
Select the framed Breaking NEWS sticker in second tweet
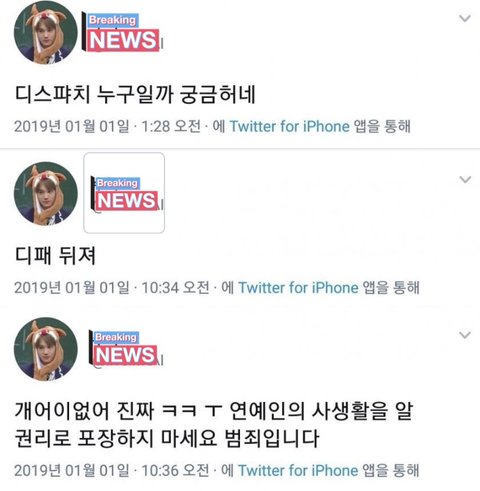coord(124,193)
